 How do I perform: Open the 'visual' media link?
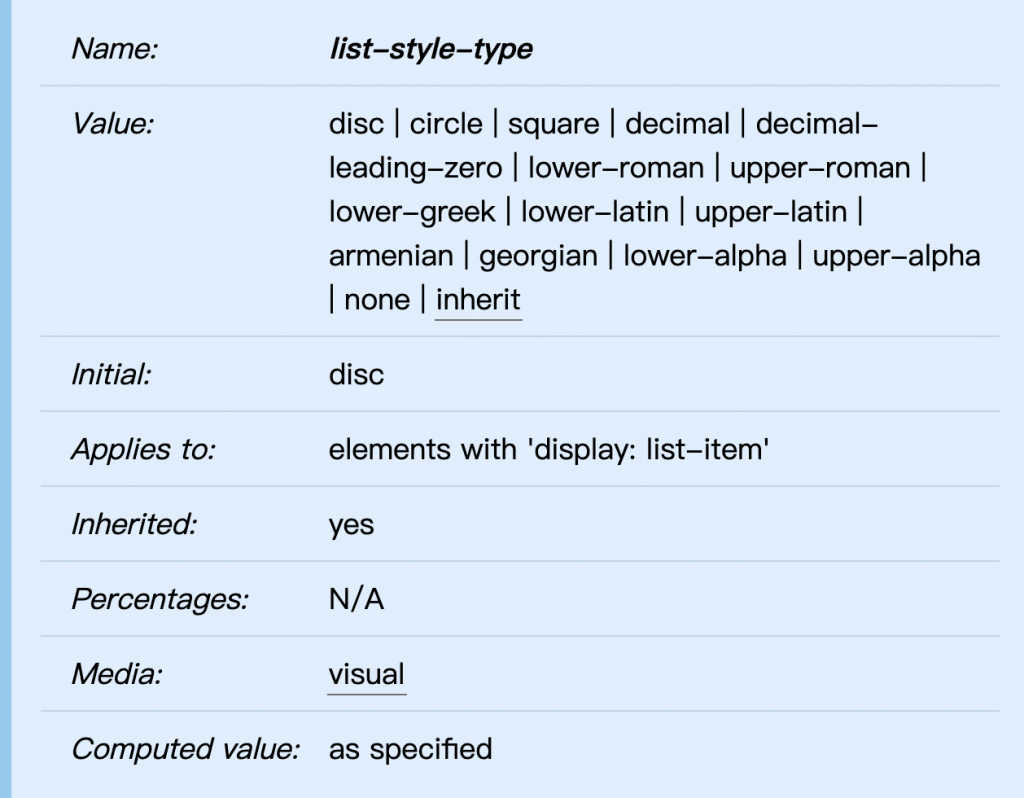[x=367, y=674]
